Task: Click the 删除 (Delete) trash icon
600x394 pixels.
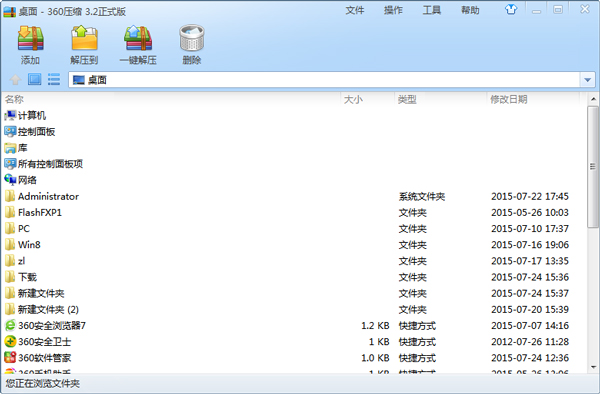Action: point(192,38)
